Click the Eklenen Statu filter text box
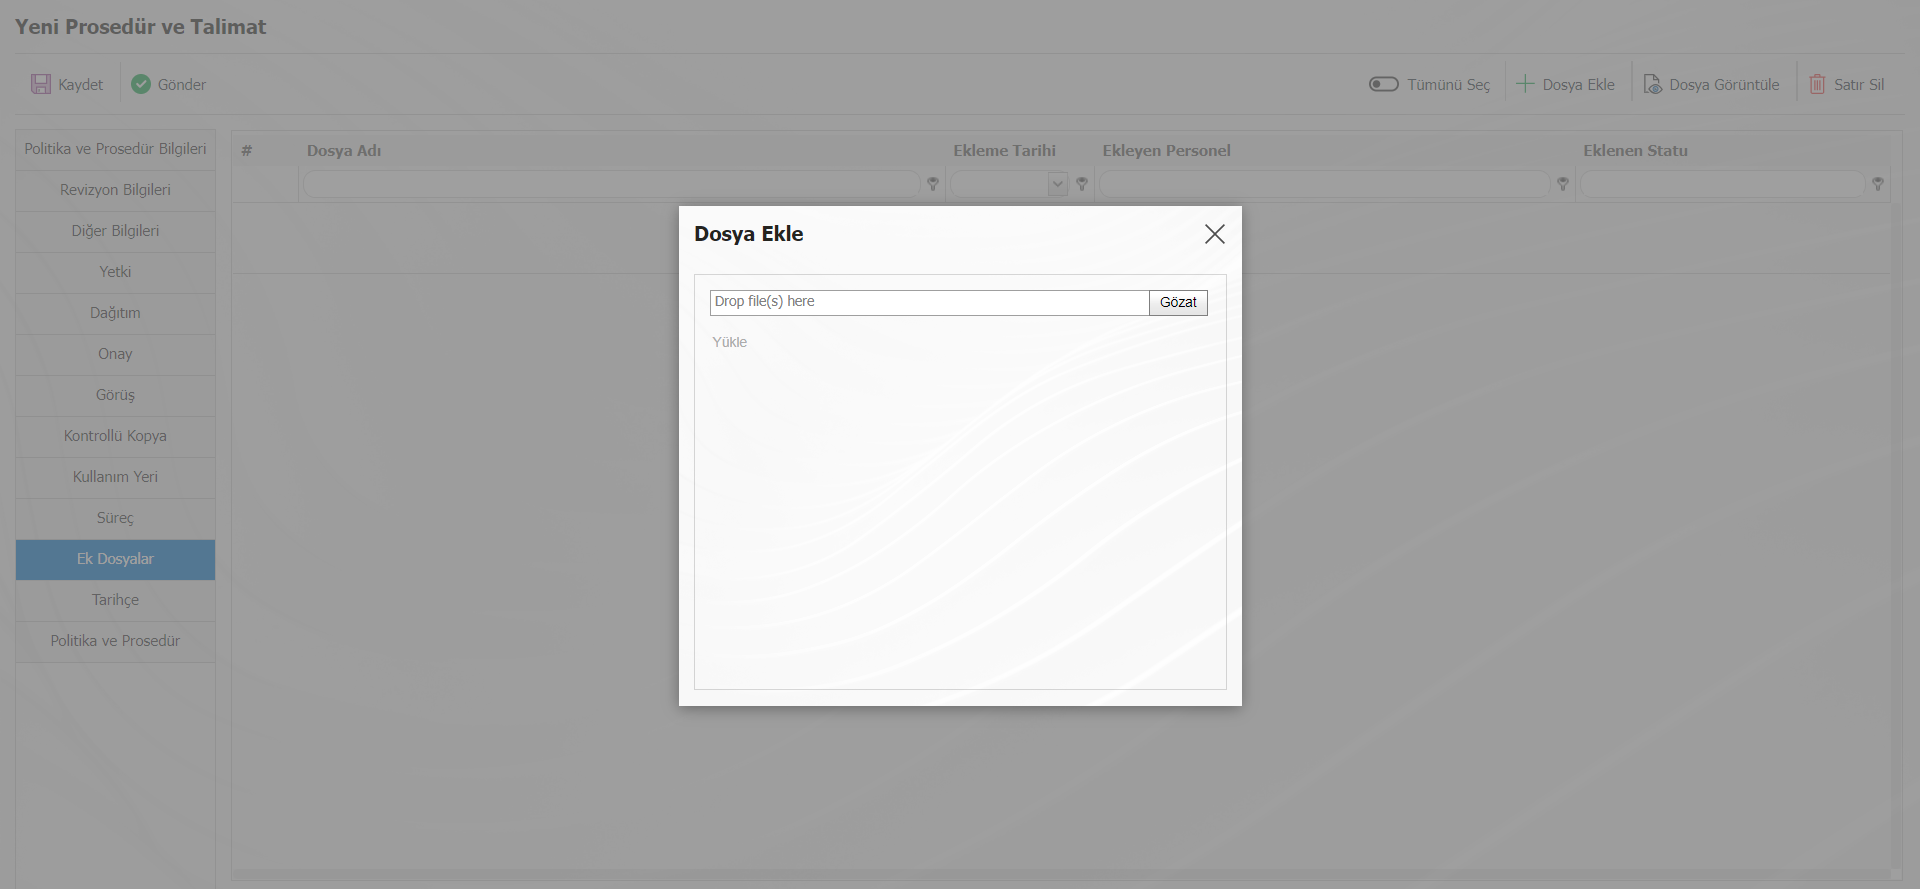This screenshot has width=1920, height=889. click(x=1722, y=184)
